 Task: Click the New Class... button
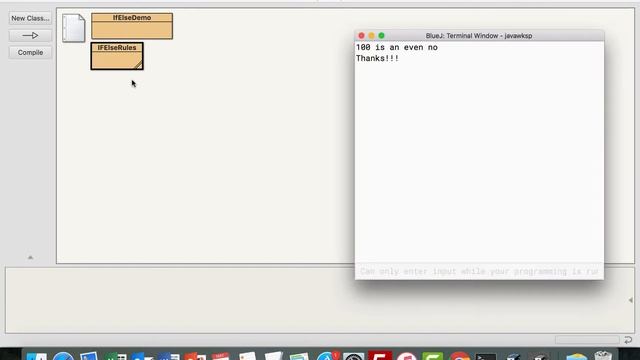click(x=30, y=18)
